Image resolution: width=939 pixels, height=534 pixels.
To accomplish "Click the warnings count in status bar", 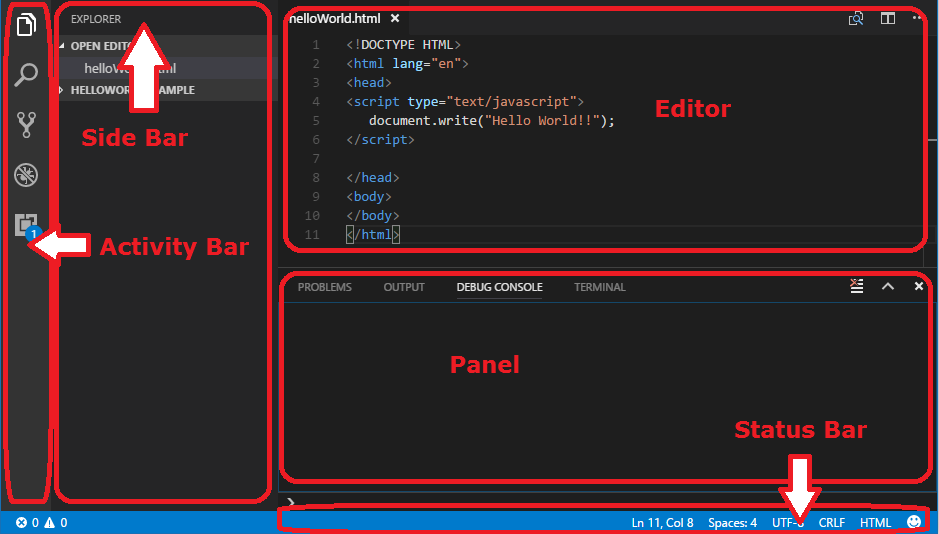I will pos(56,523).
